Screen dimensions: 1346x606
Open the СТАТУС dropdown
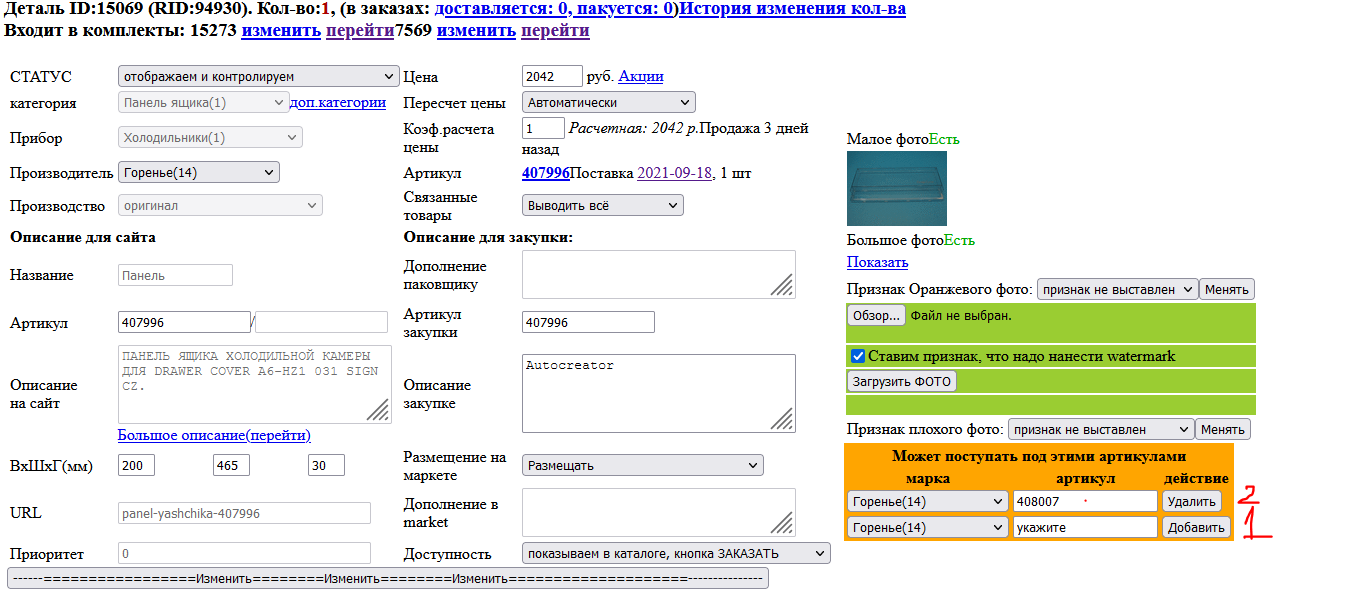257,75
